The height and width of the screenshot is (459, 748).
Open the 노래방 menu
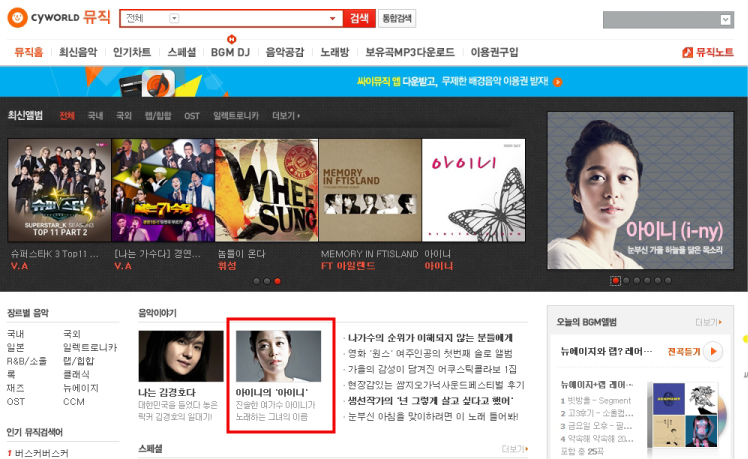point(334,52)
